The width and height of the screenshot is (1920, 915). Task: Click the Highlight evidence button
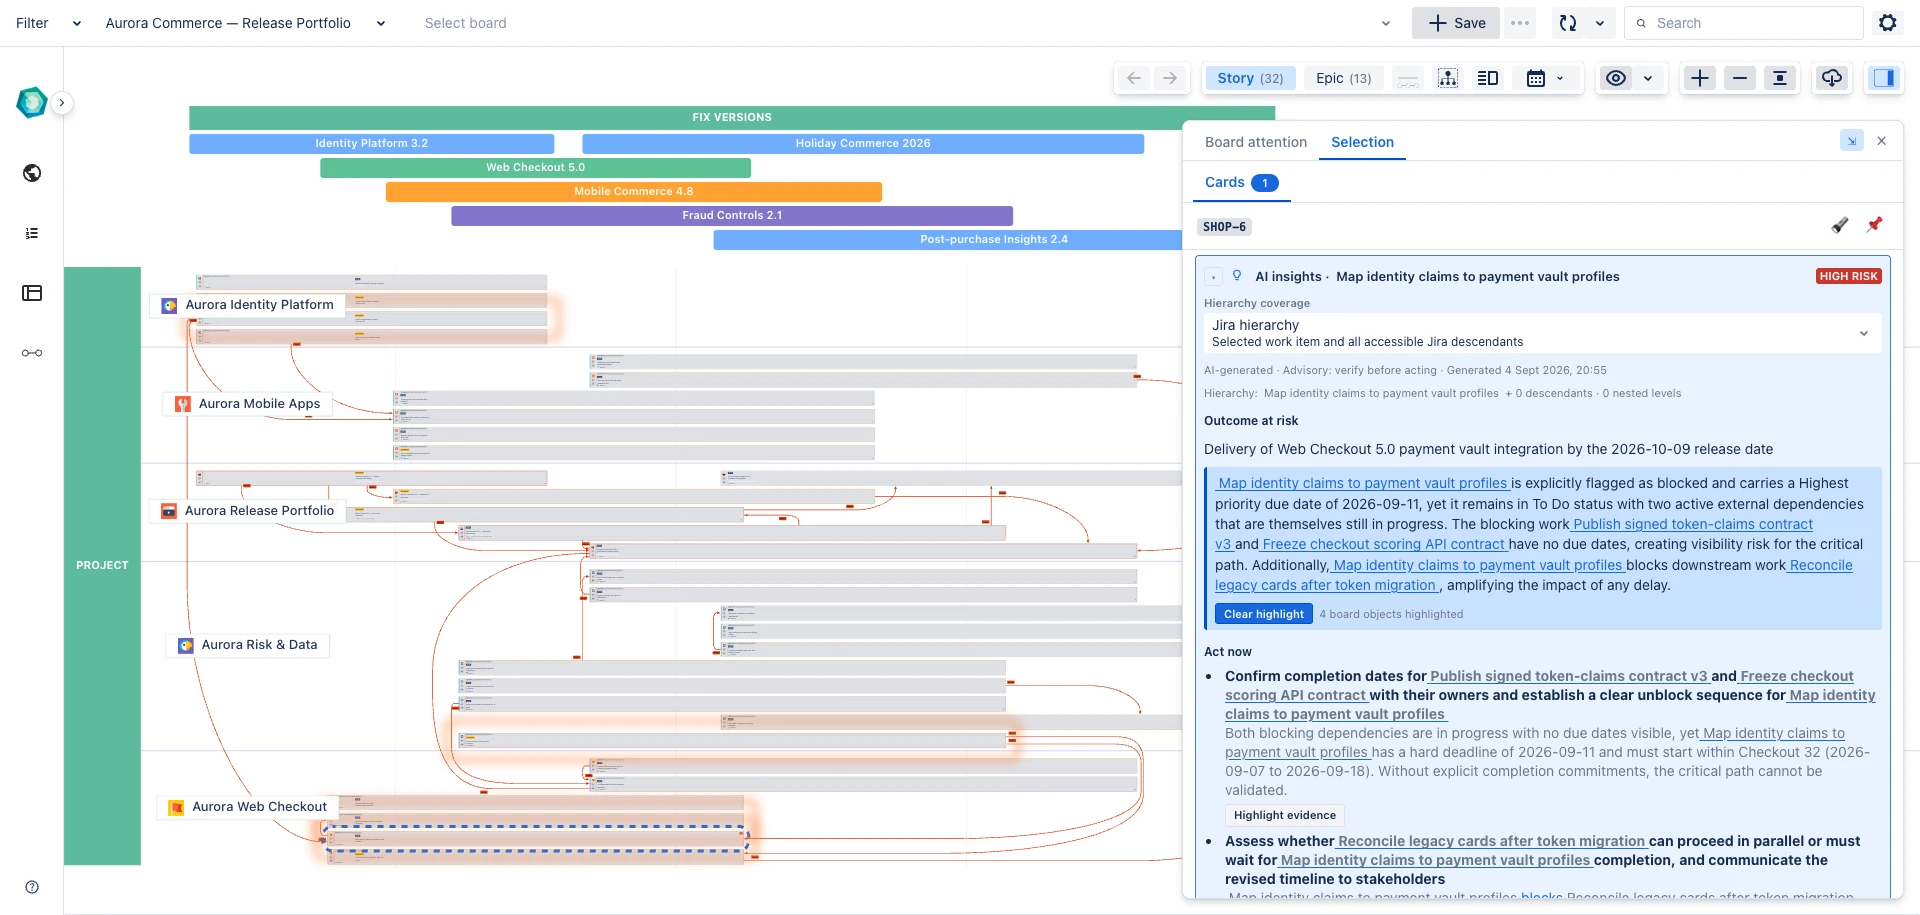(1285, 815)
